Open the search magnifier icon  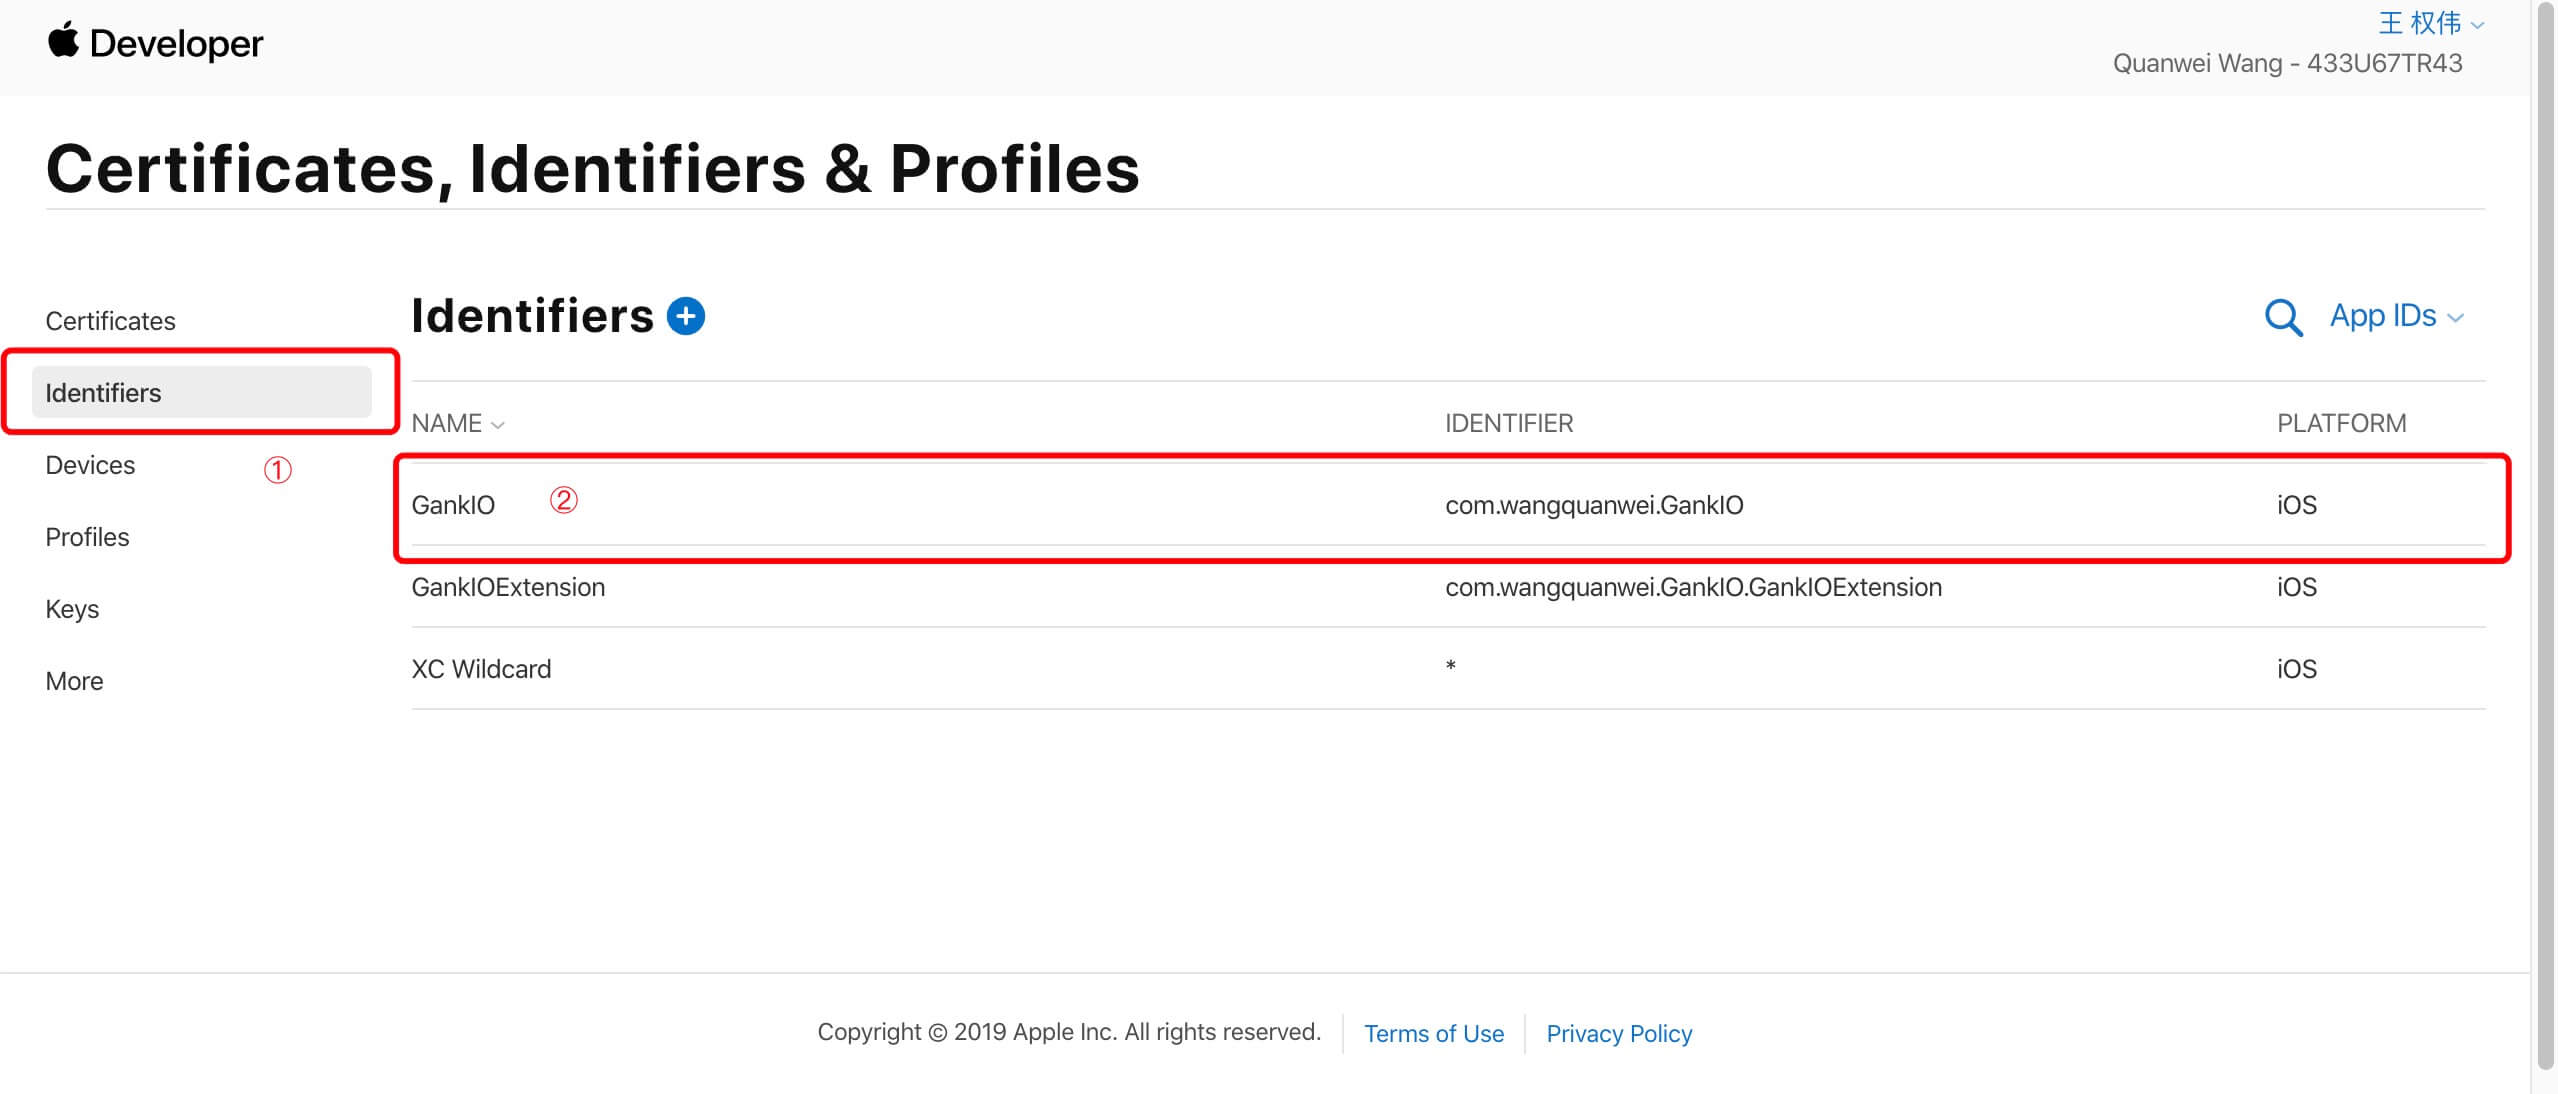tap(2283, 318)
